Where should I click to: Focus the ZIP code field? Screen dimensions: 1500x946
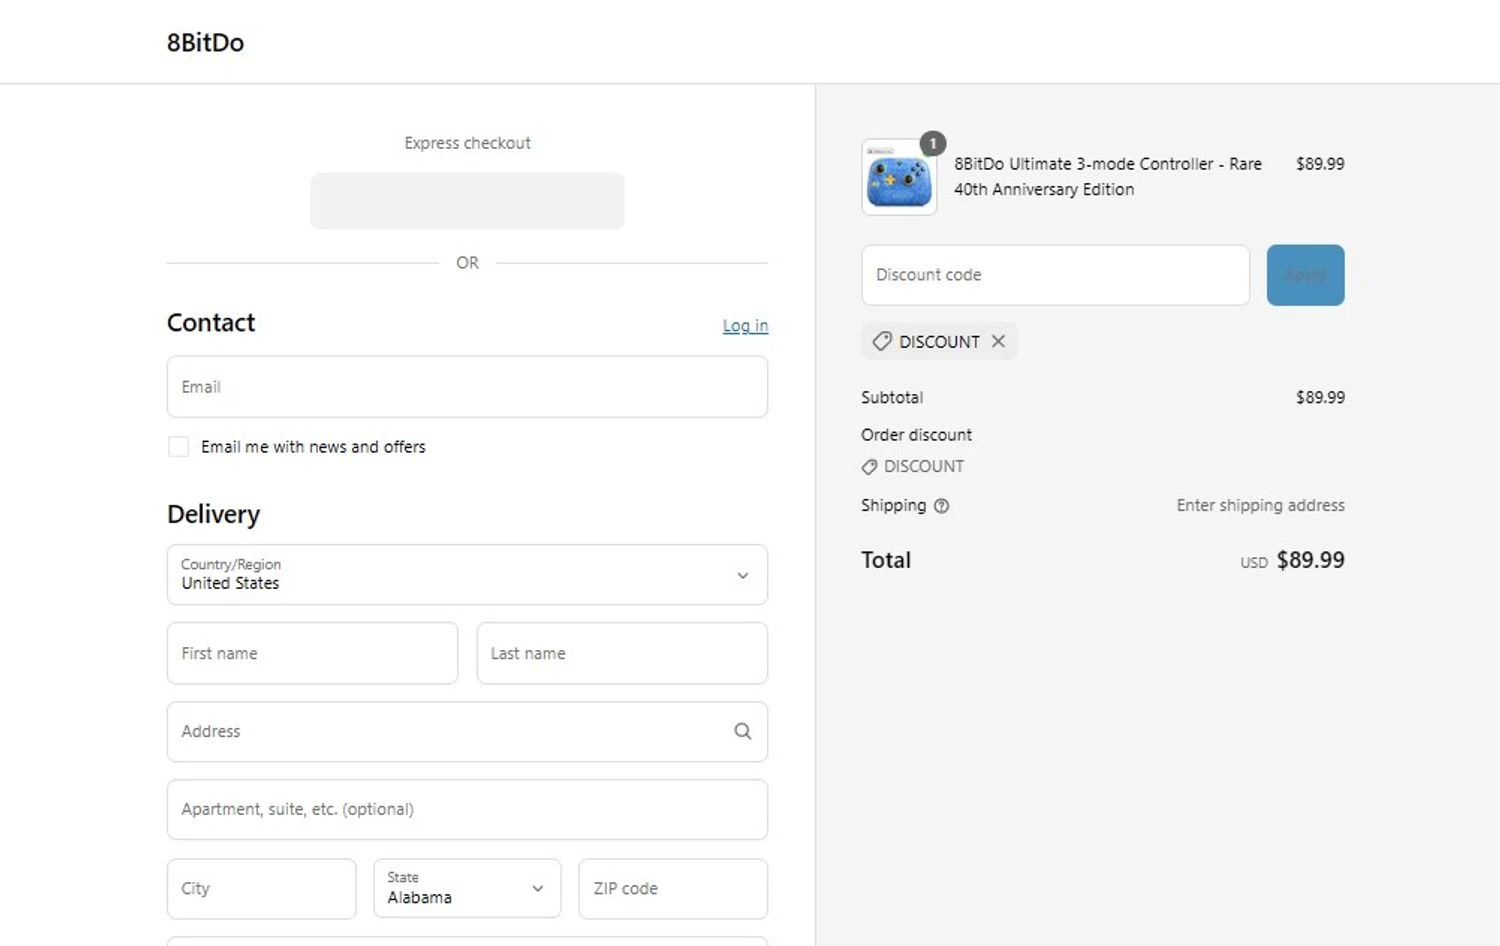673,888
